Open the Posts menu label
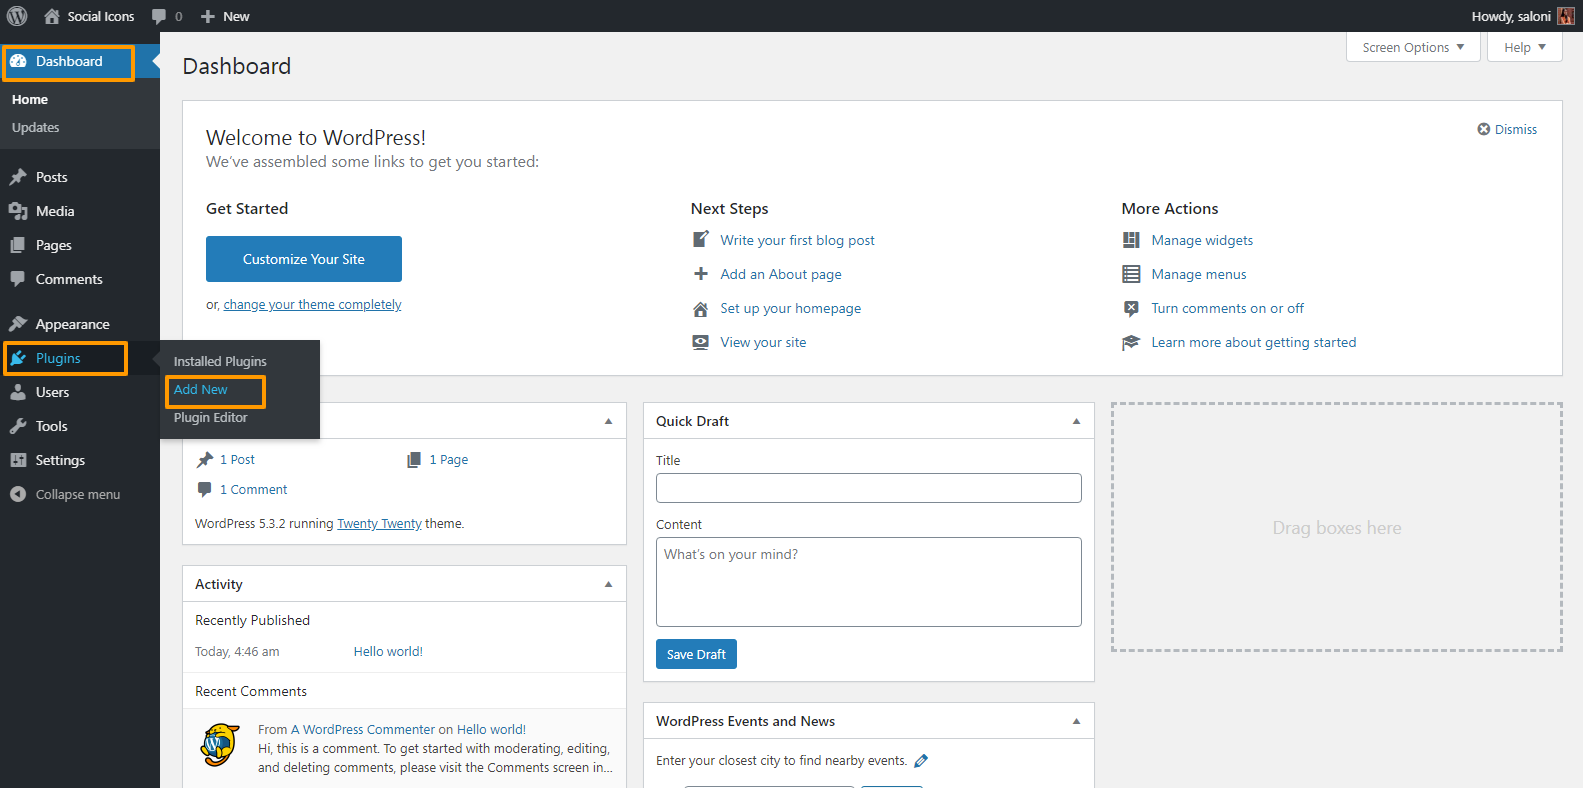Viewport: 1583px width, 788px height. pos(52,177)
